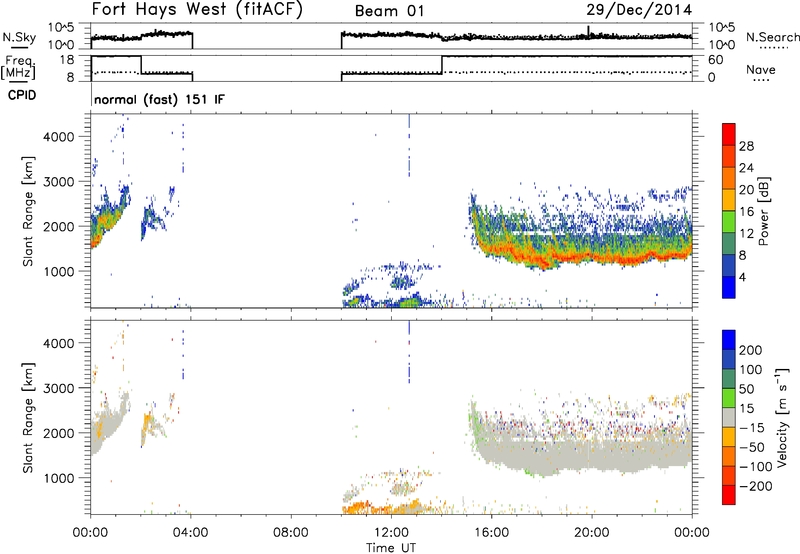Click the '18' frequency axis tick

pyautogui.click(x=67, y=59)
